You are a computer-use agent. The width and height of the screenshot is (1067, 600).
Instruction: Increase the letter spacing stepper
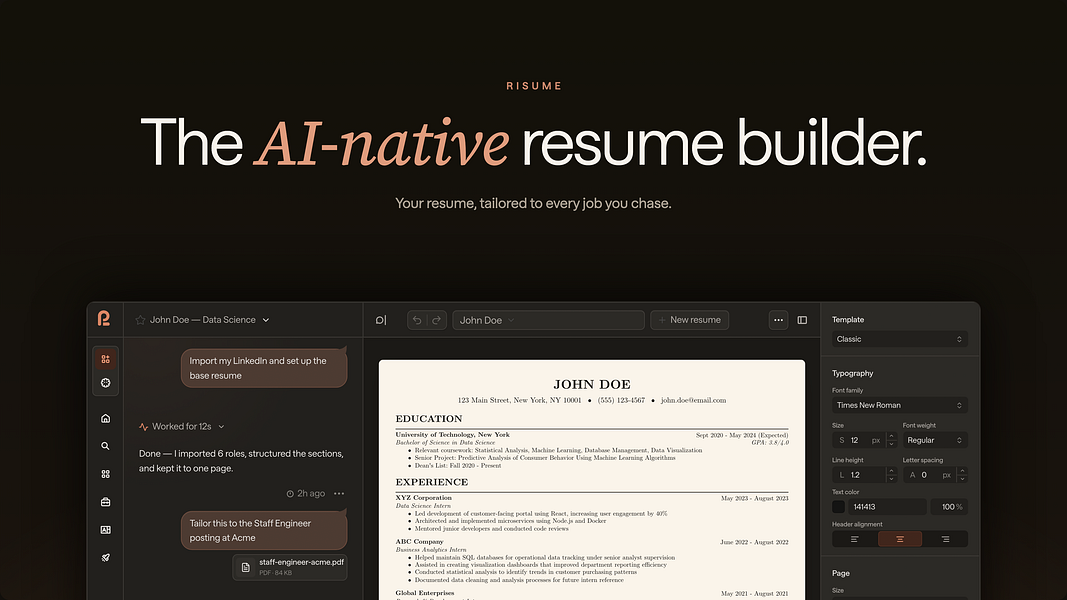pos(962,471)
